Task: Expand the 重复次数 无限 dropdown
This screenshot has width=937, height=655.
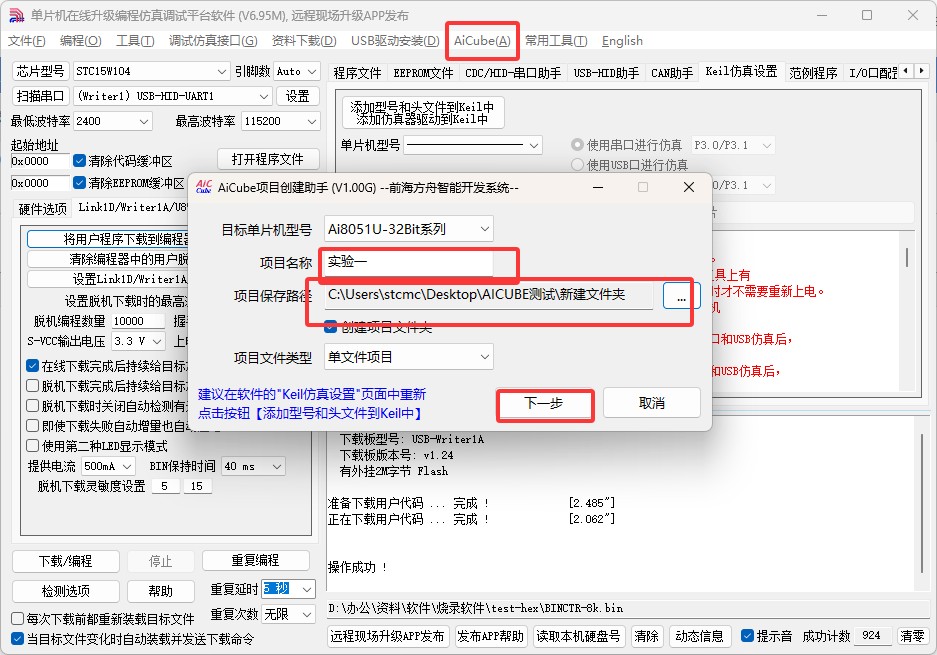Action: click(x=307, y=614)
